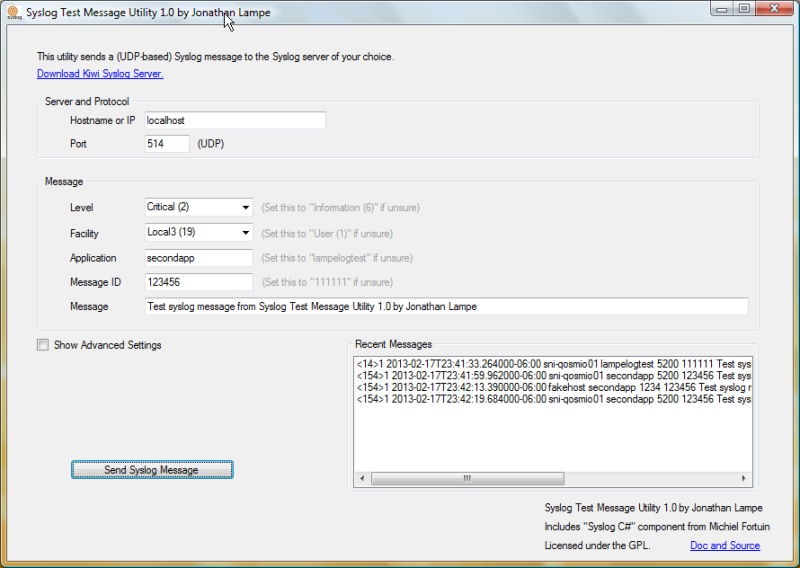Click the User (1) hint next to Facility
Screen dimensions: 800x568
point(327,234)
